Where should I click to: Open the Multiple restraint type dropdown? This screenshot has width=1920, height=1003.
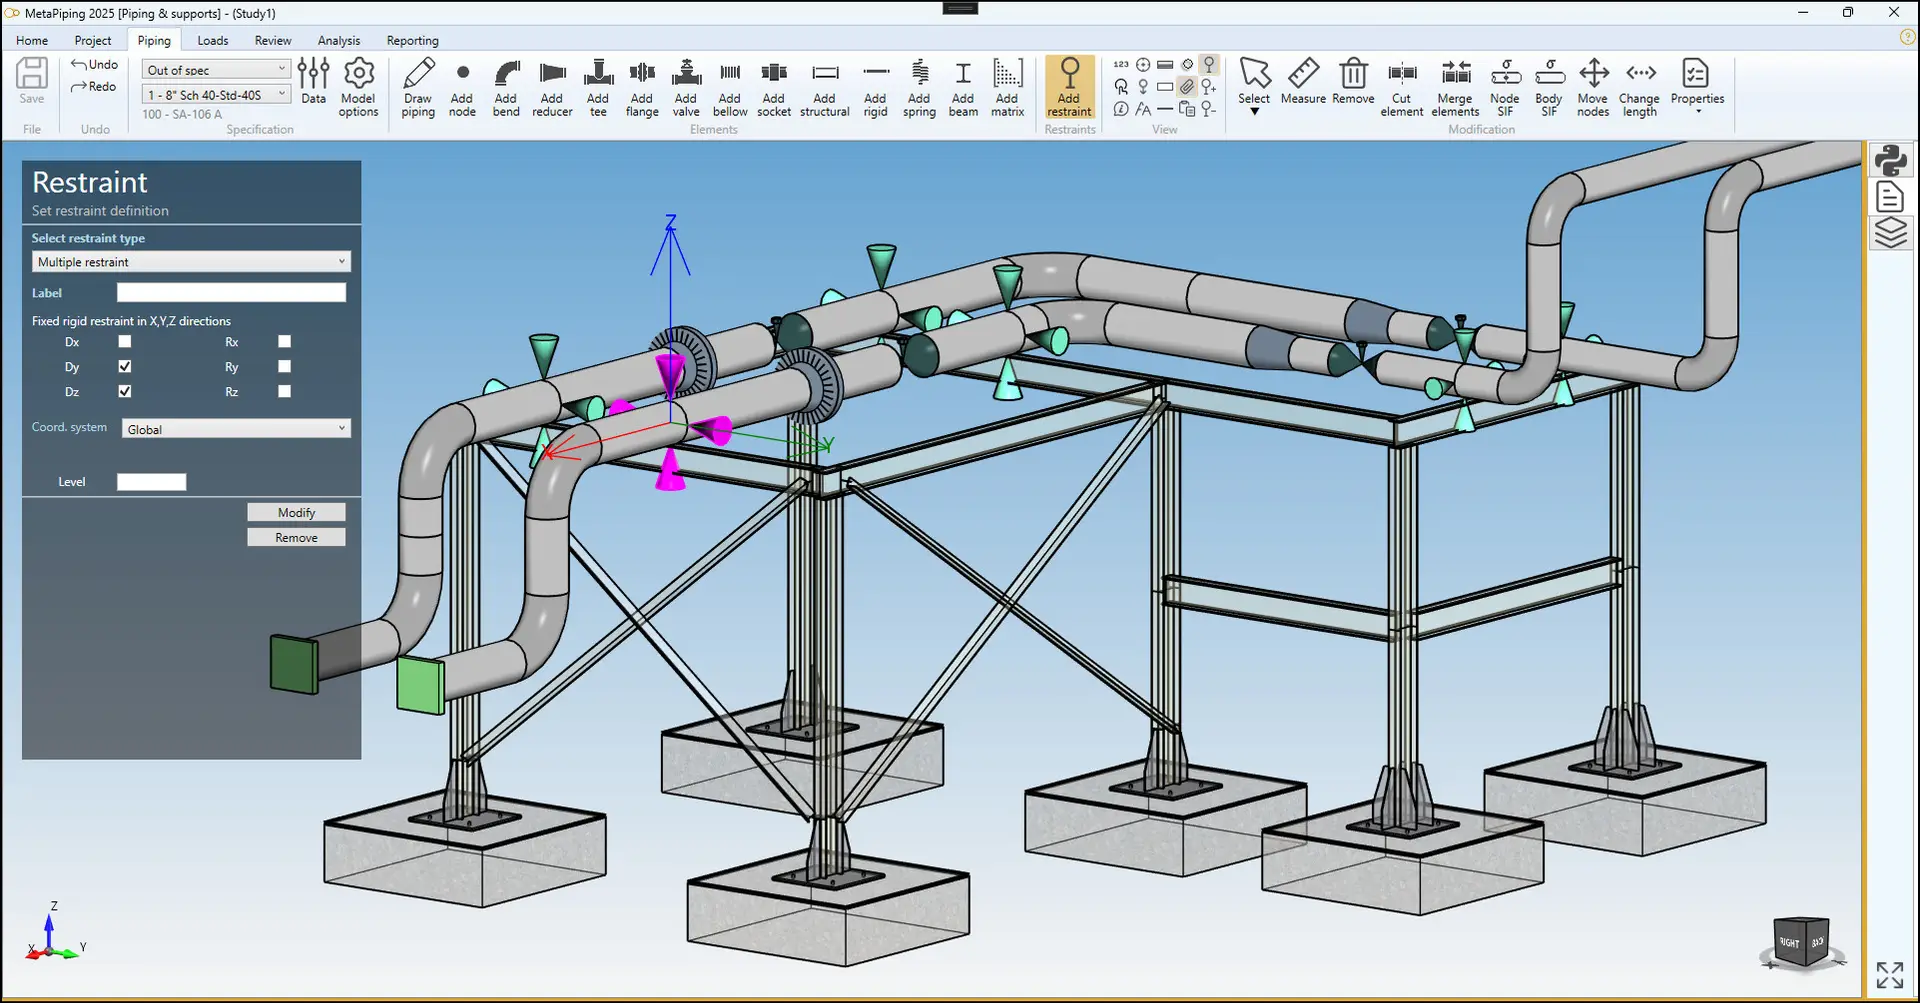coord(191,262)
